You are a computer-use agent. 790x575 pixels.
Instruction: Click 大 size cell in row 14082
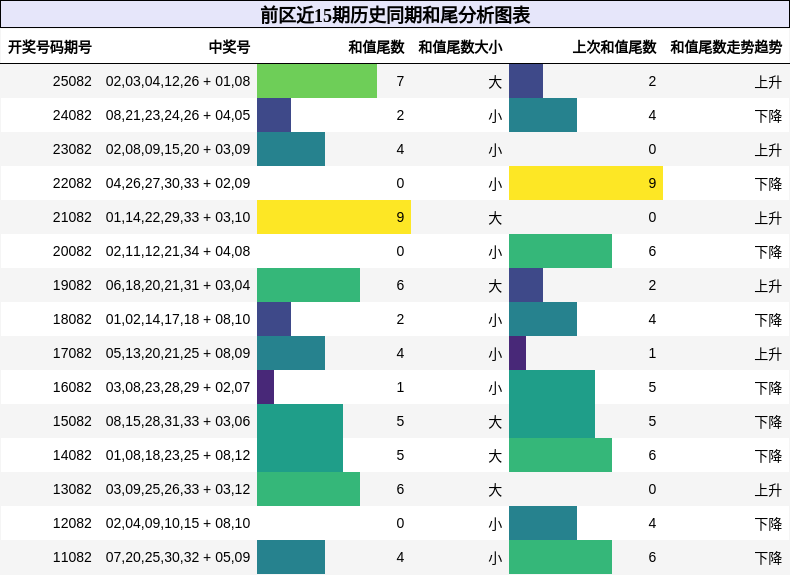pos(495,456)
